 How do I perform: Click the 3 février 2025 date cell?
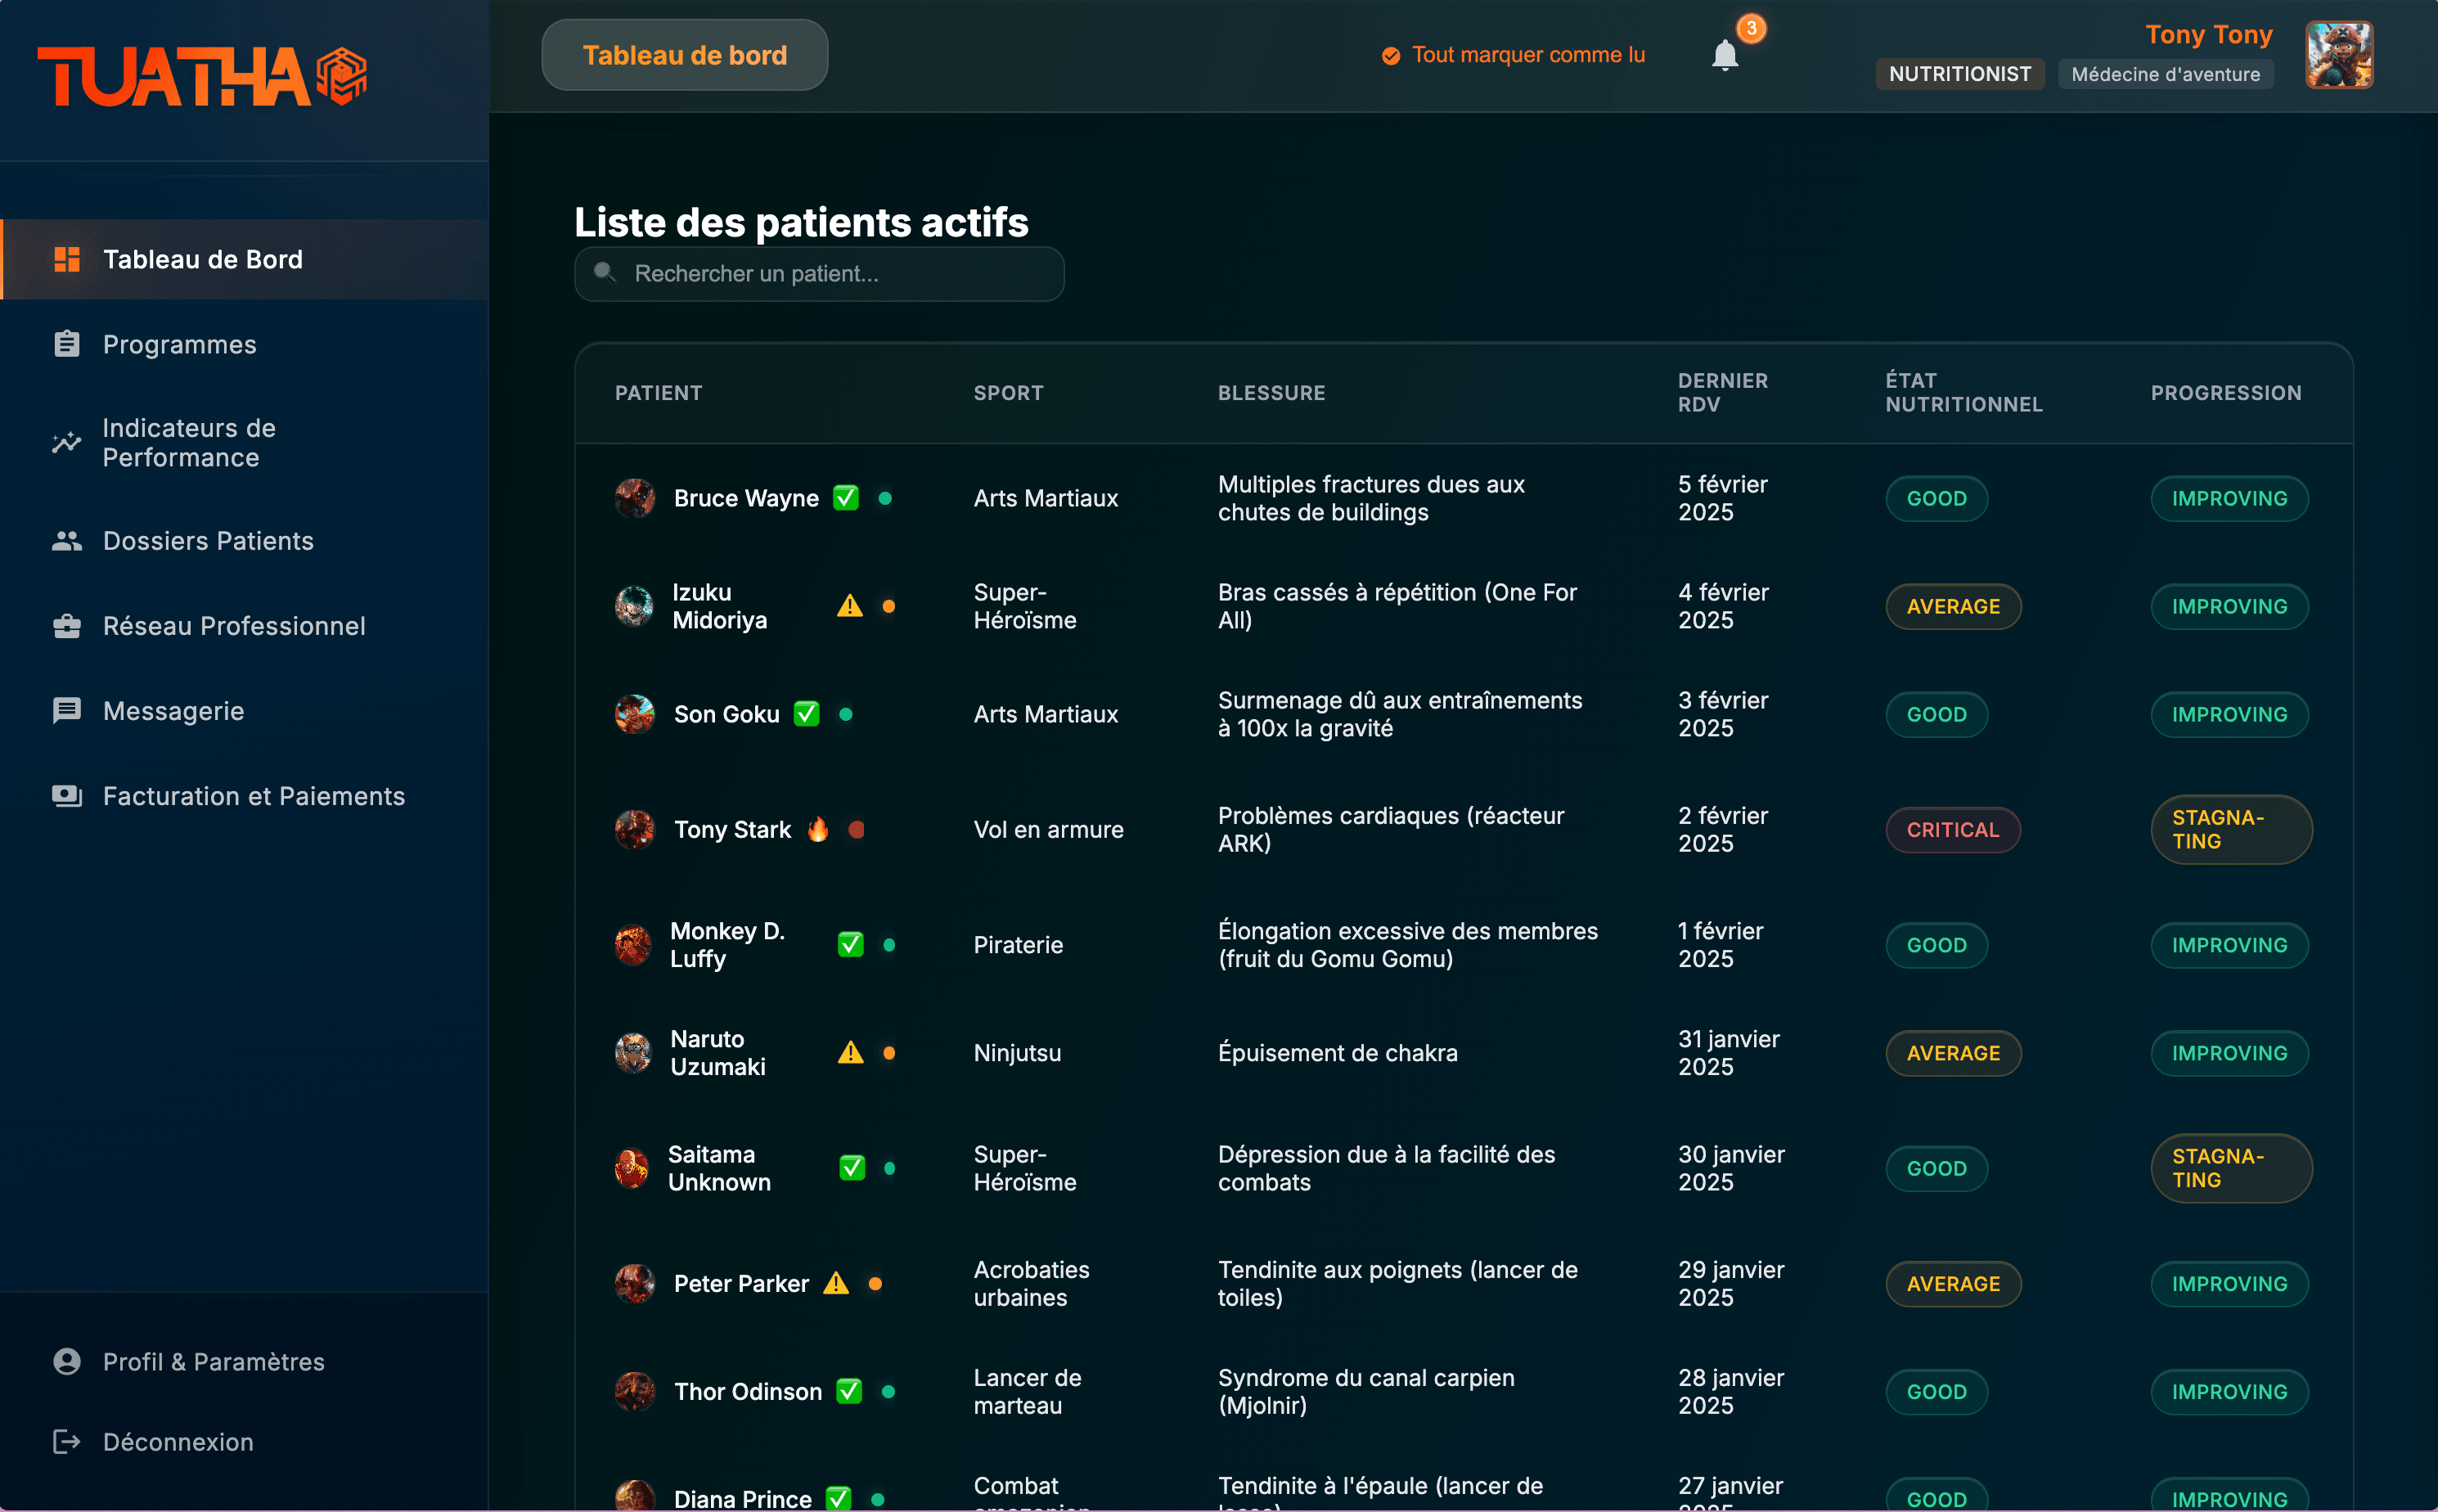[1723, 714]
